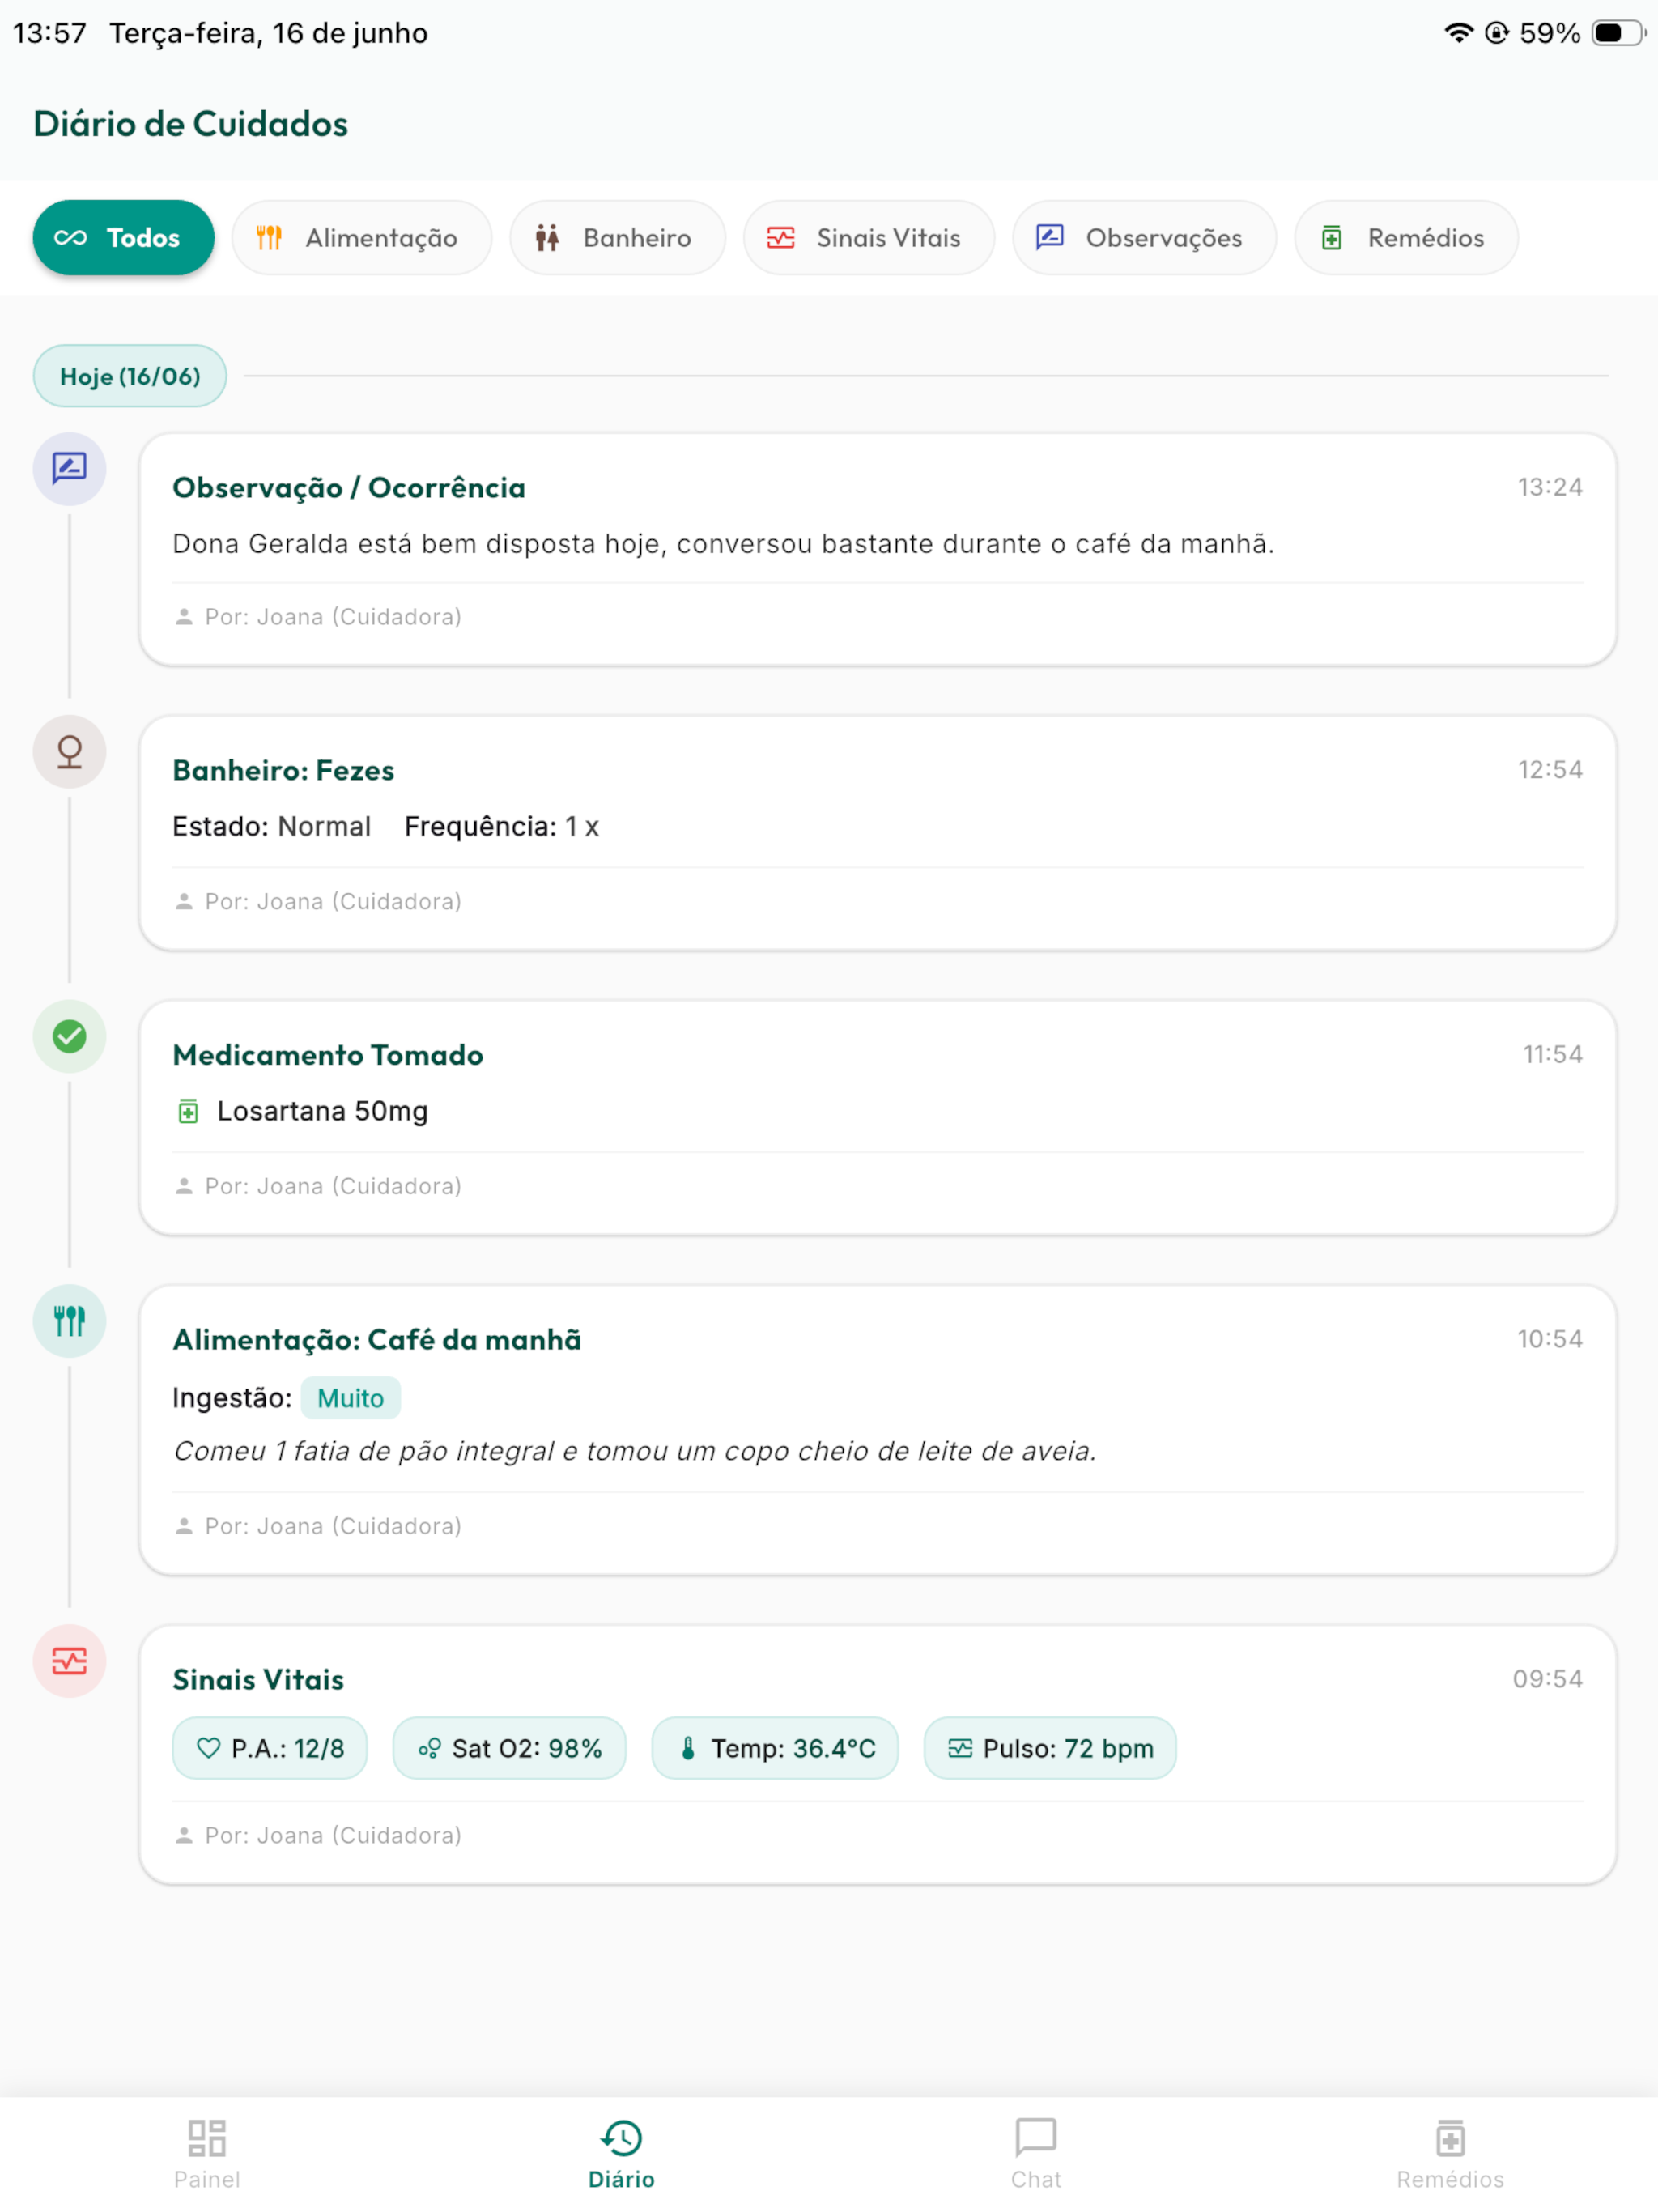Click the green checkmark medication icon

click(x=69, y=1036)
